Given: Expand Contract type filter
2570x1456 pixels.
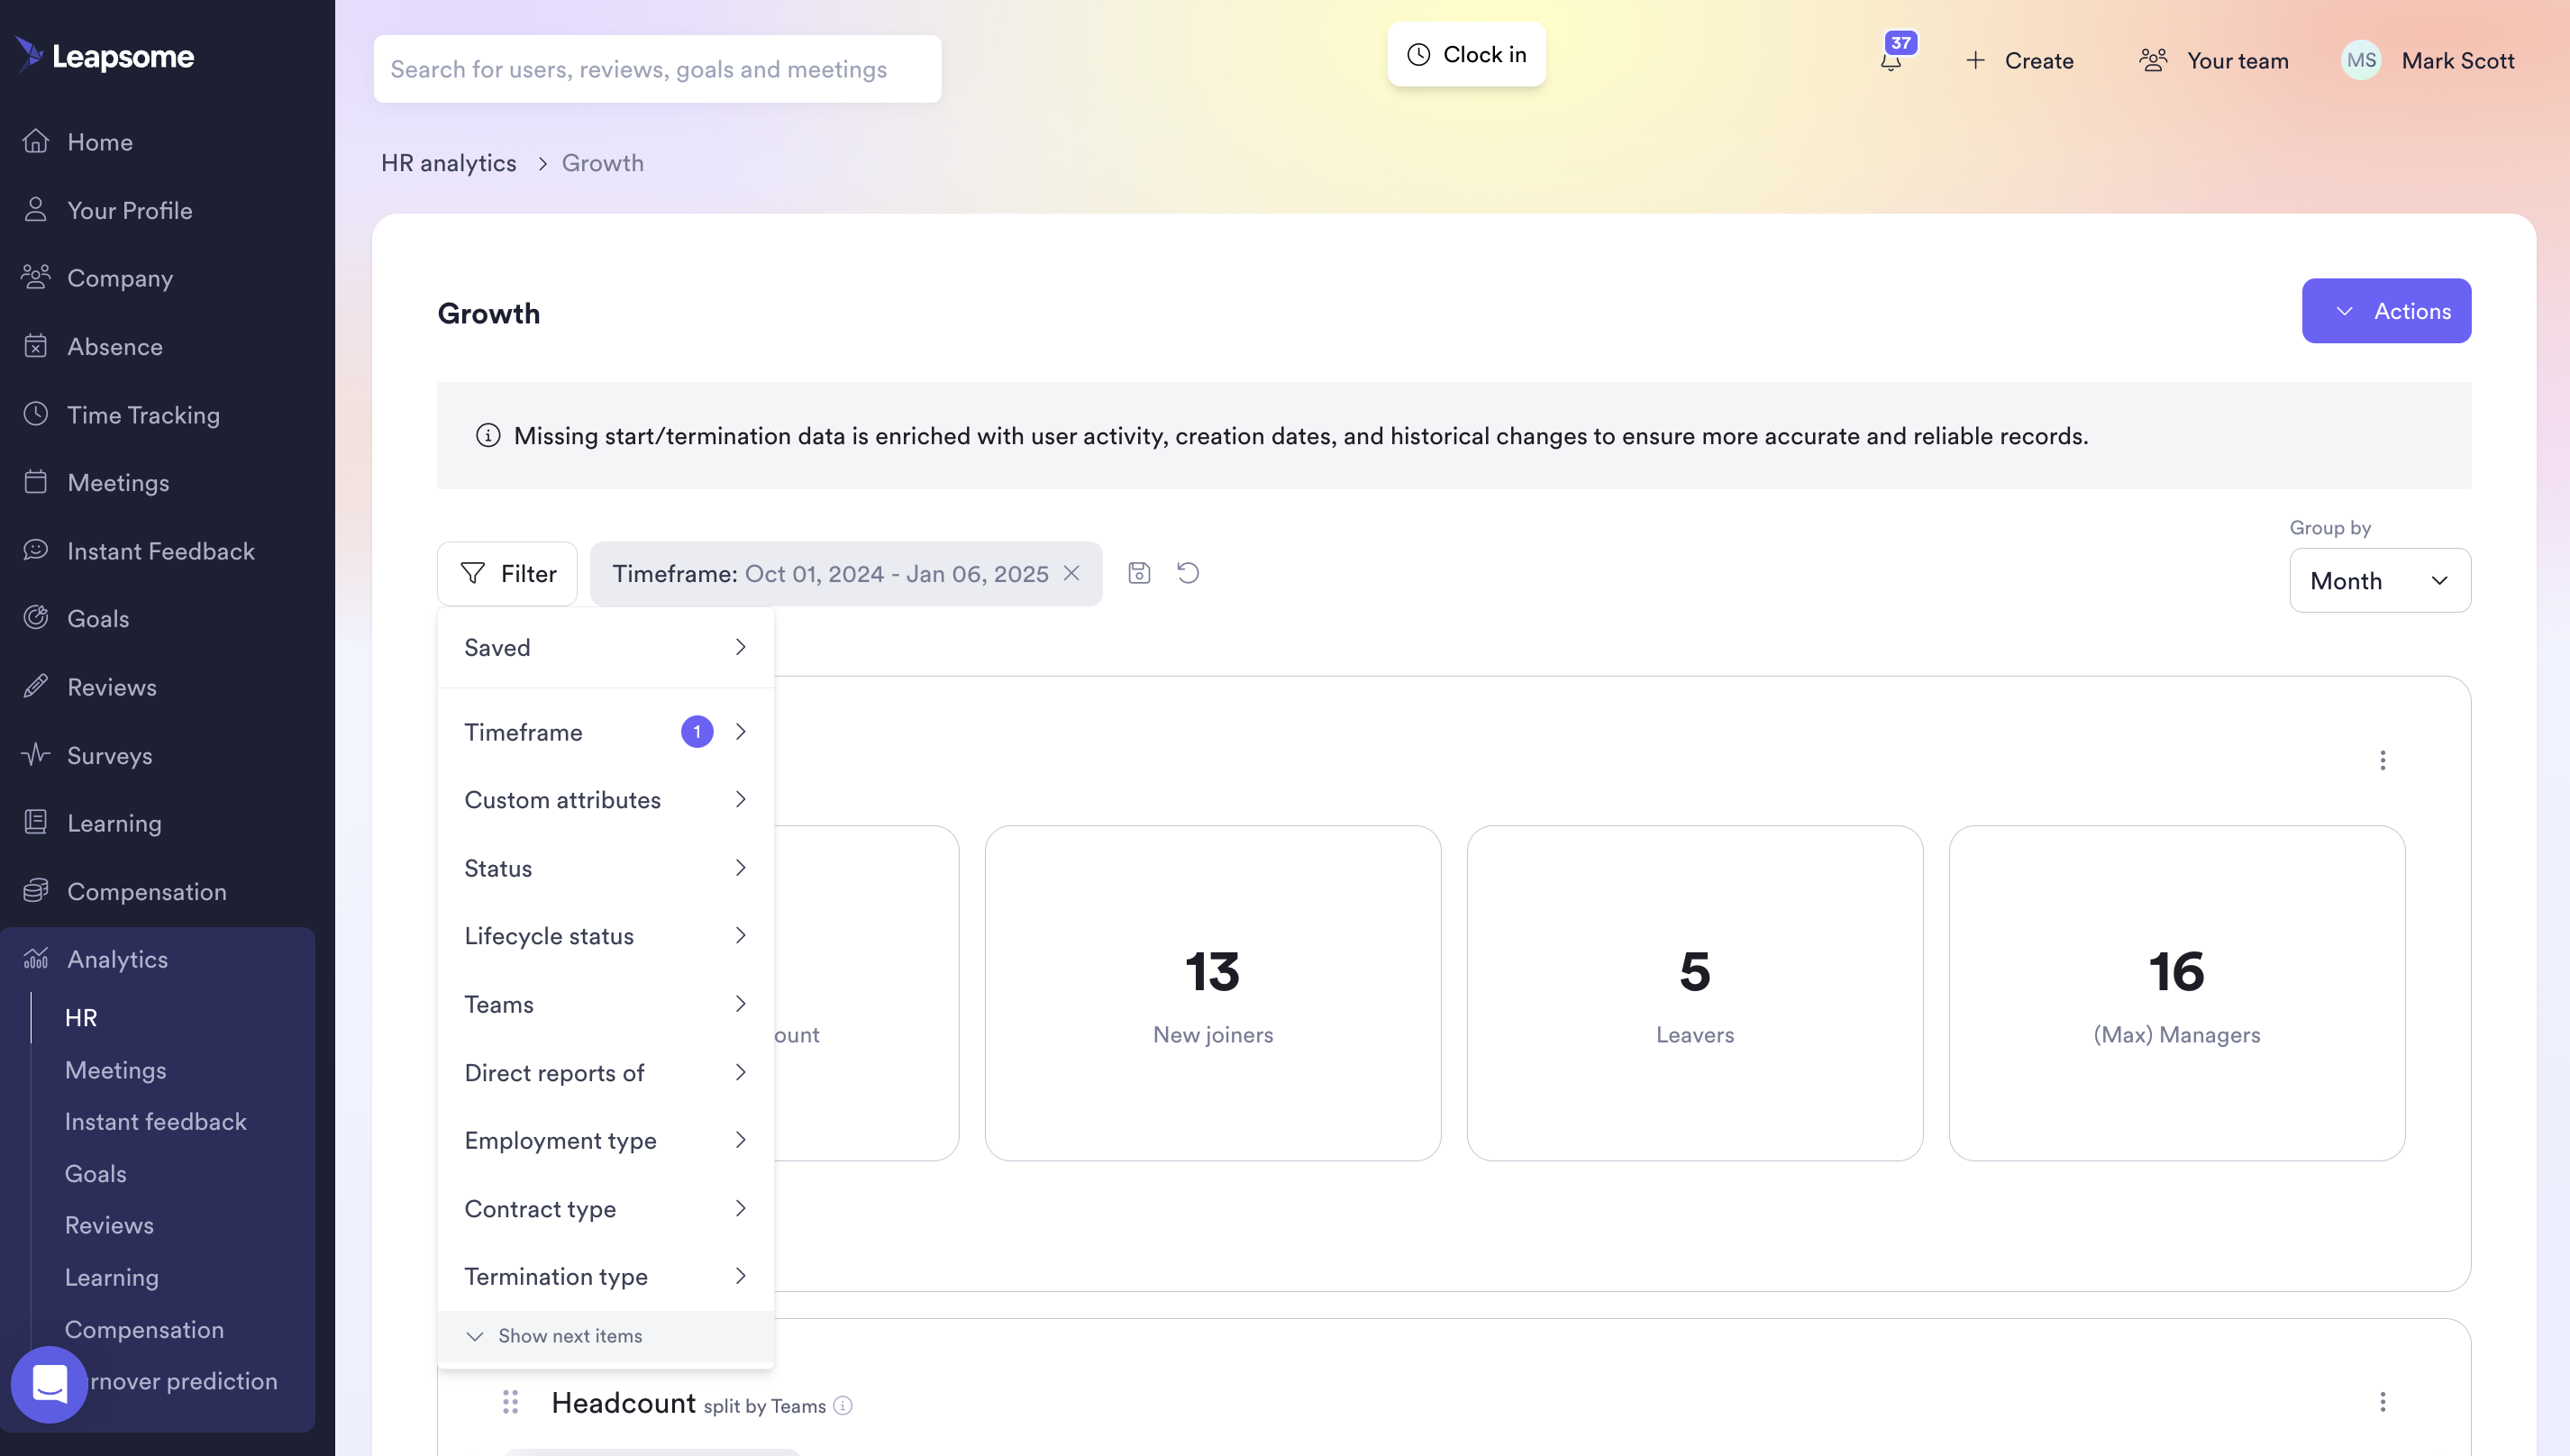Looking at the screenshot, I should [x=605, y=1208].
